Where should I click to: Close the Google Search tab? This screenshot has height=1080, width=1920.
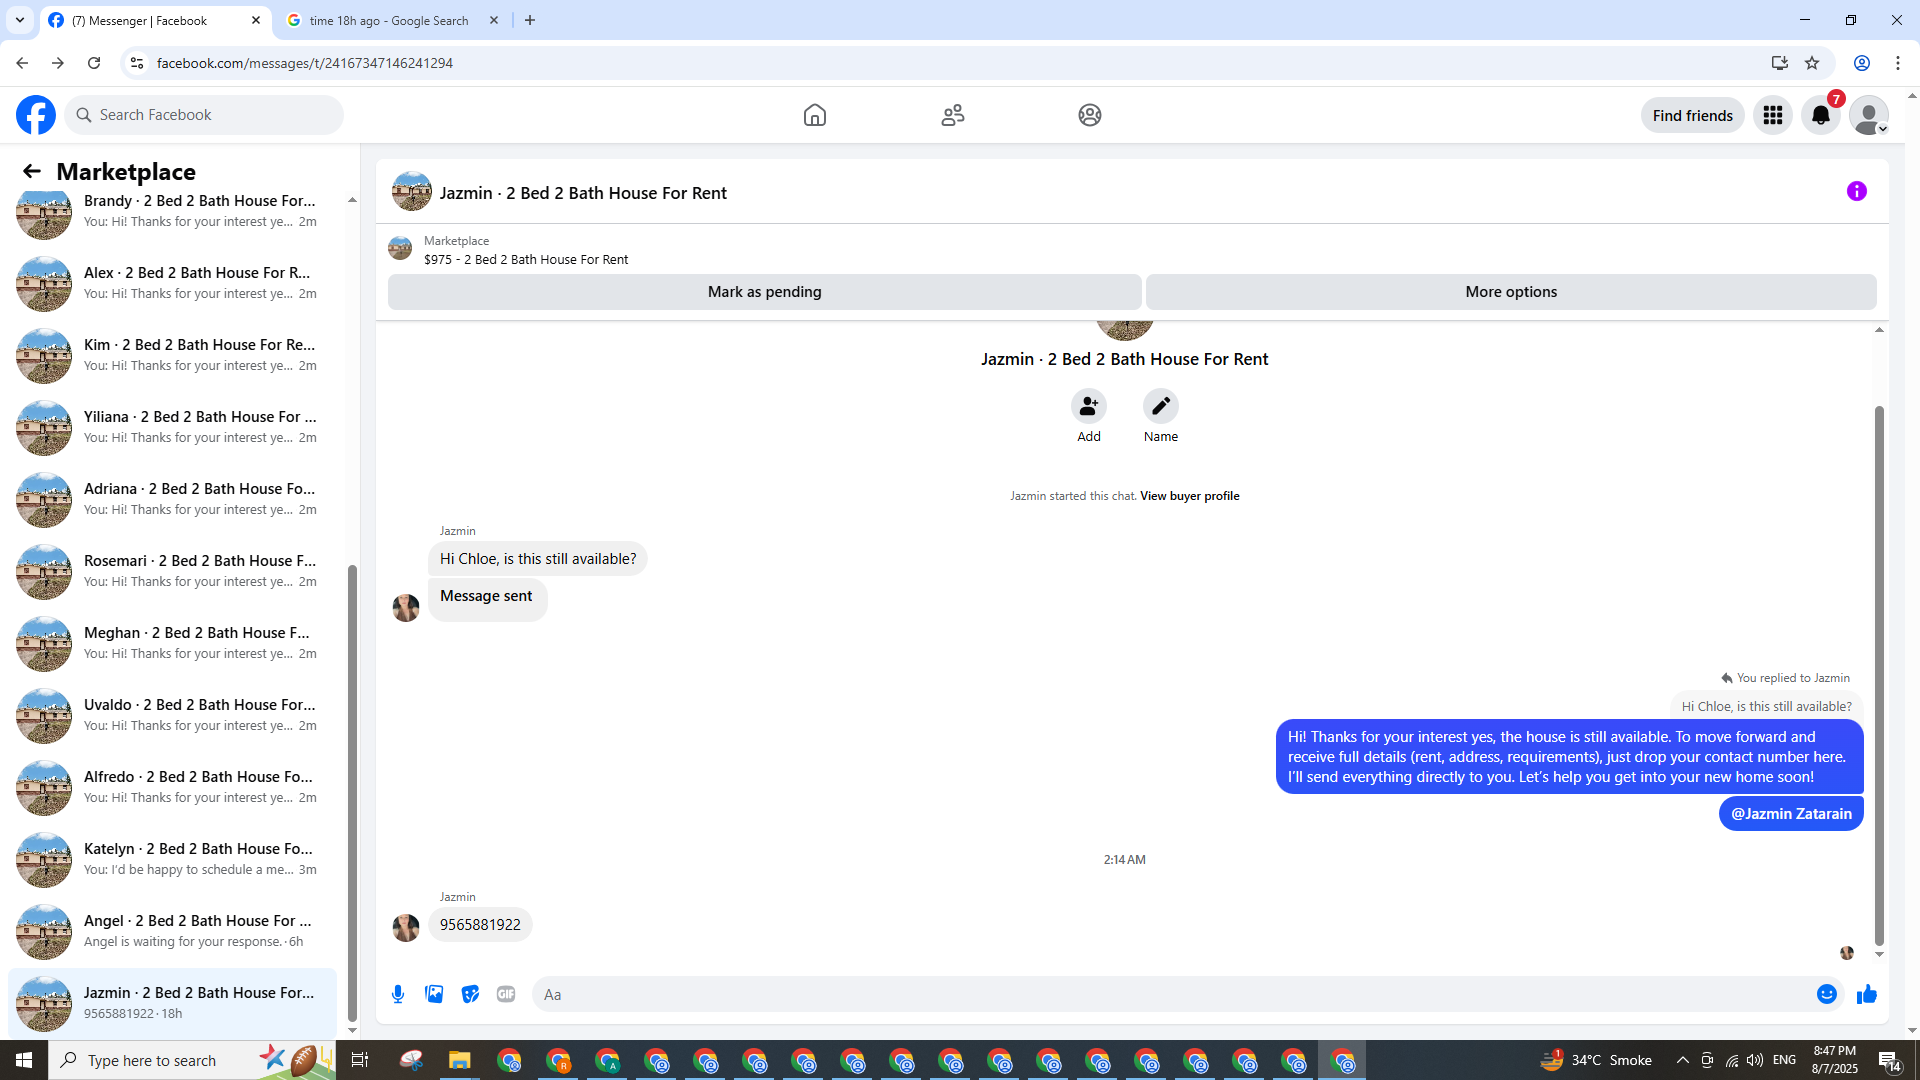pyautogui.click(x=494, y=20)
